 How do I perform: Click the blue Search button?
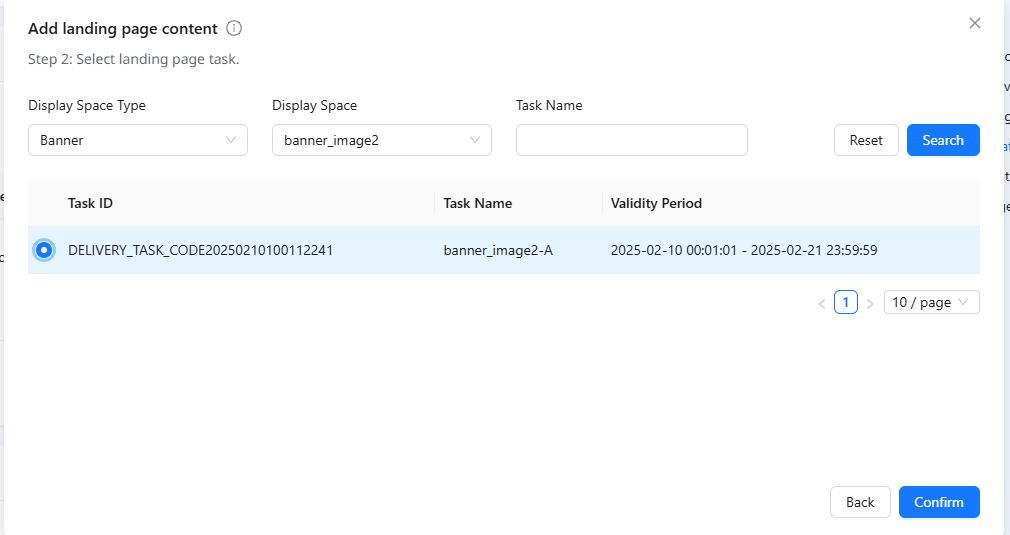942,140
